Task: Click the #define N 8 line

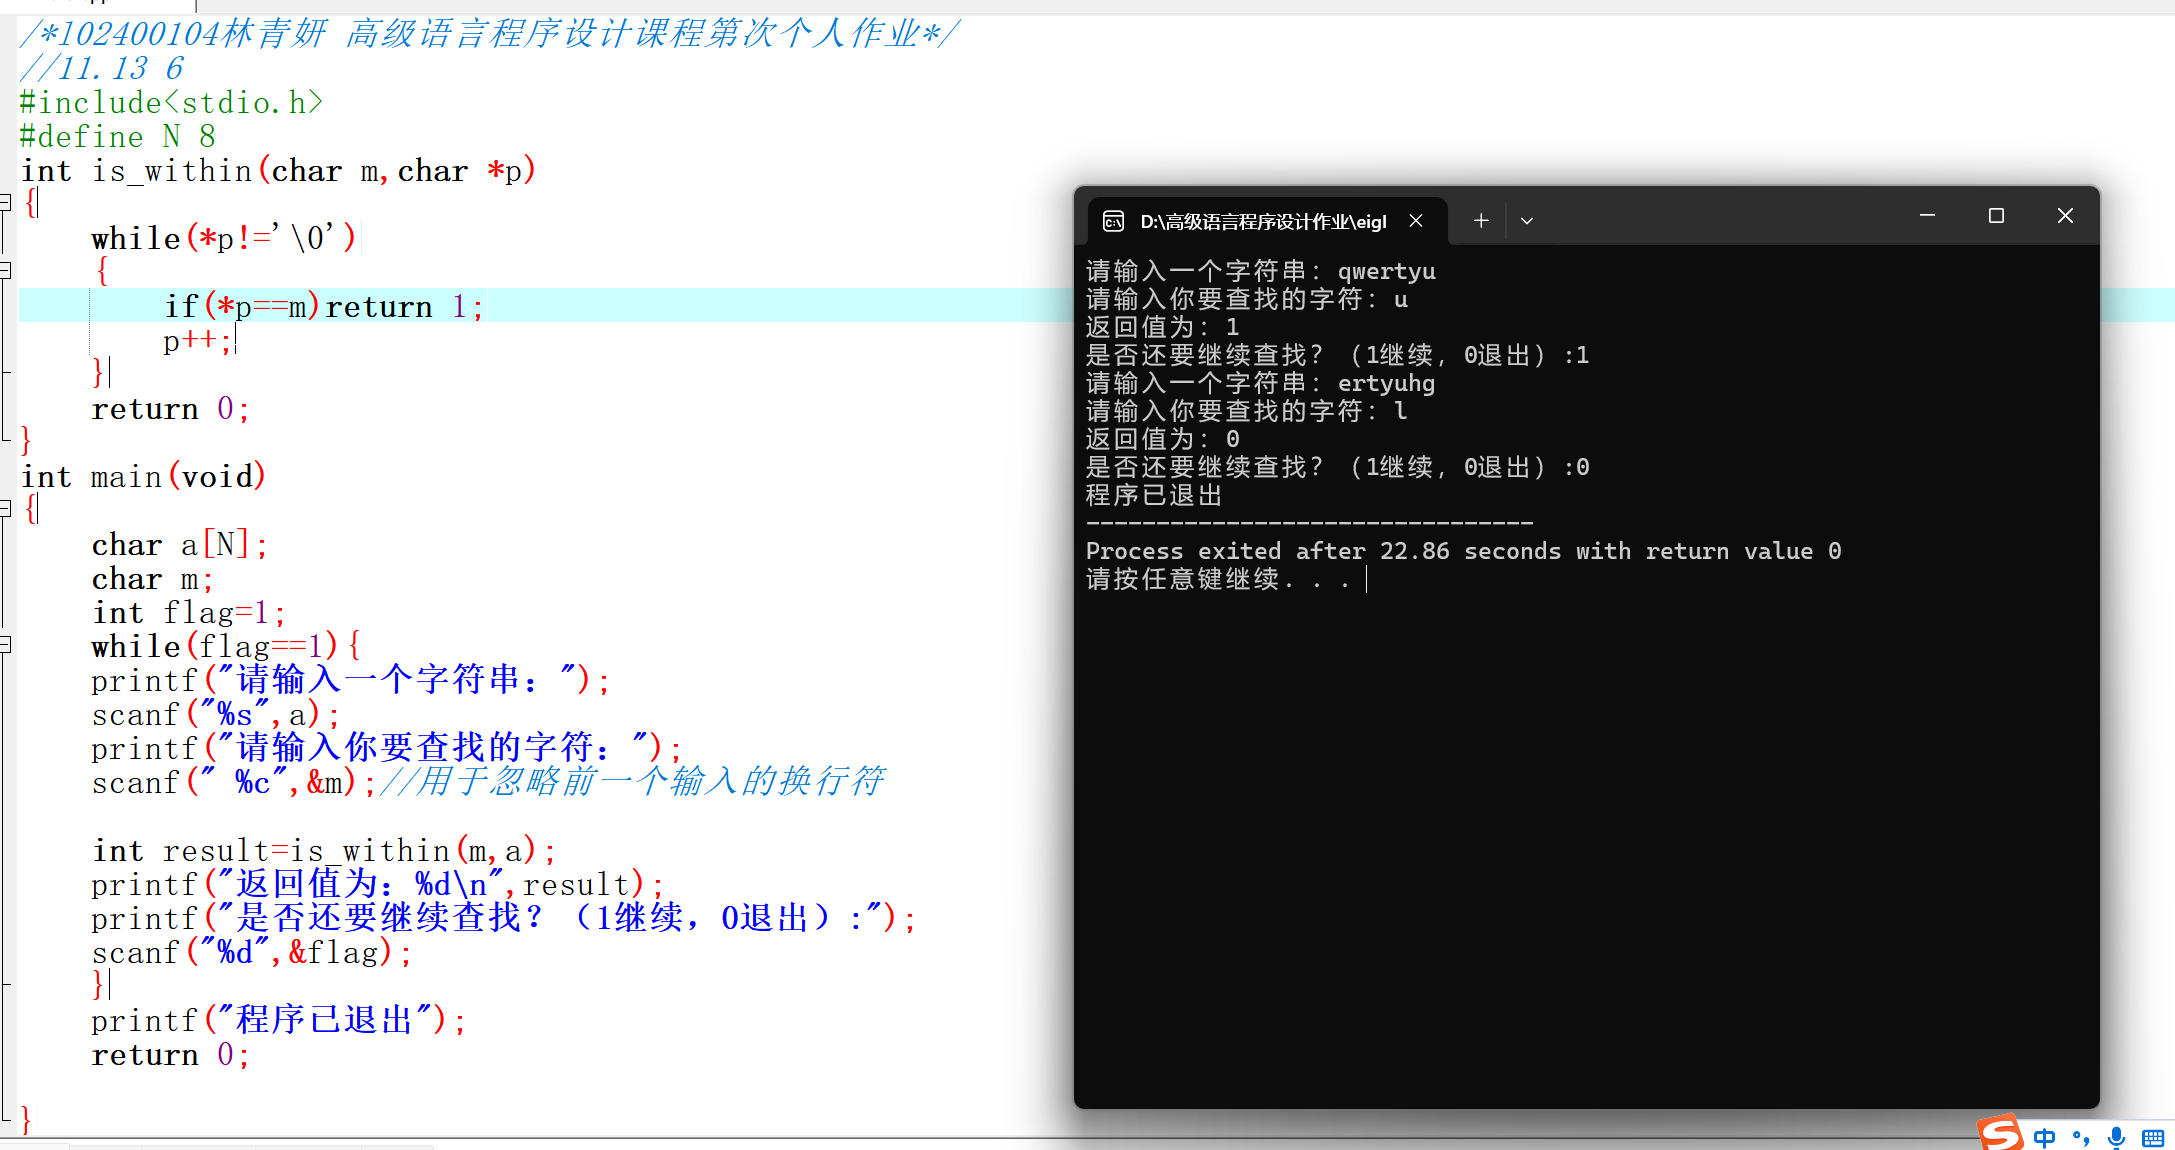Action: 117,137
